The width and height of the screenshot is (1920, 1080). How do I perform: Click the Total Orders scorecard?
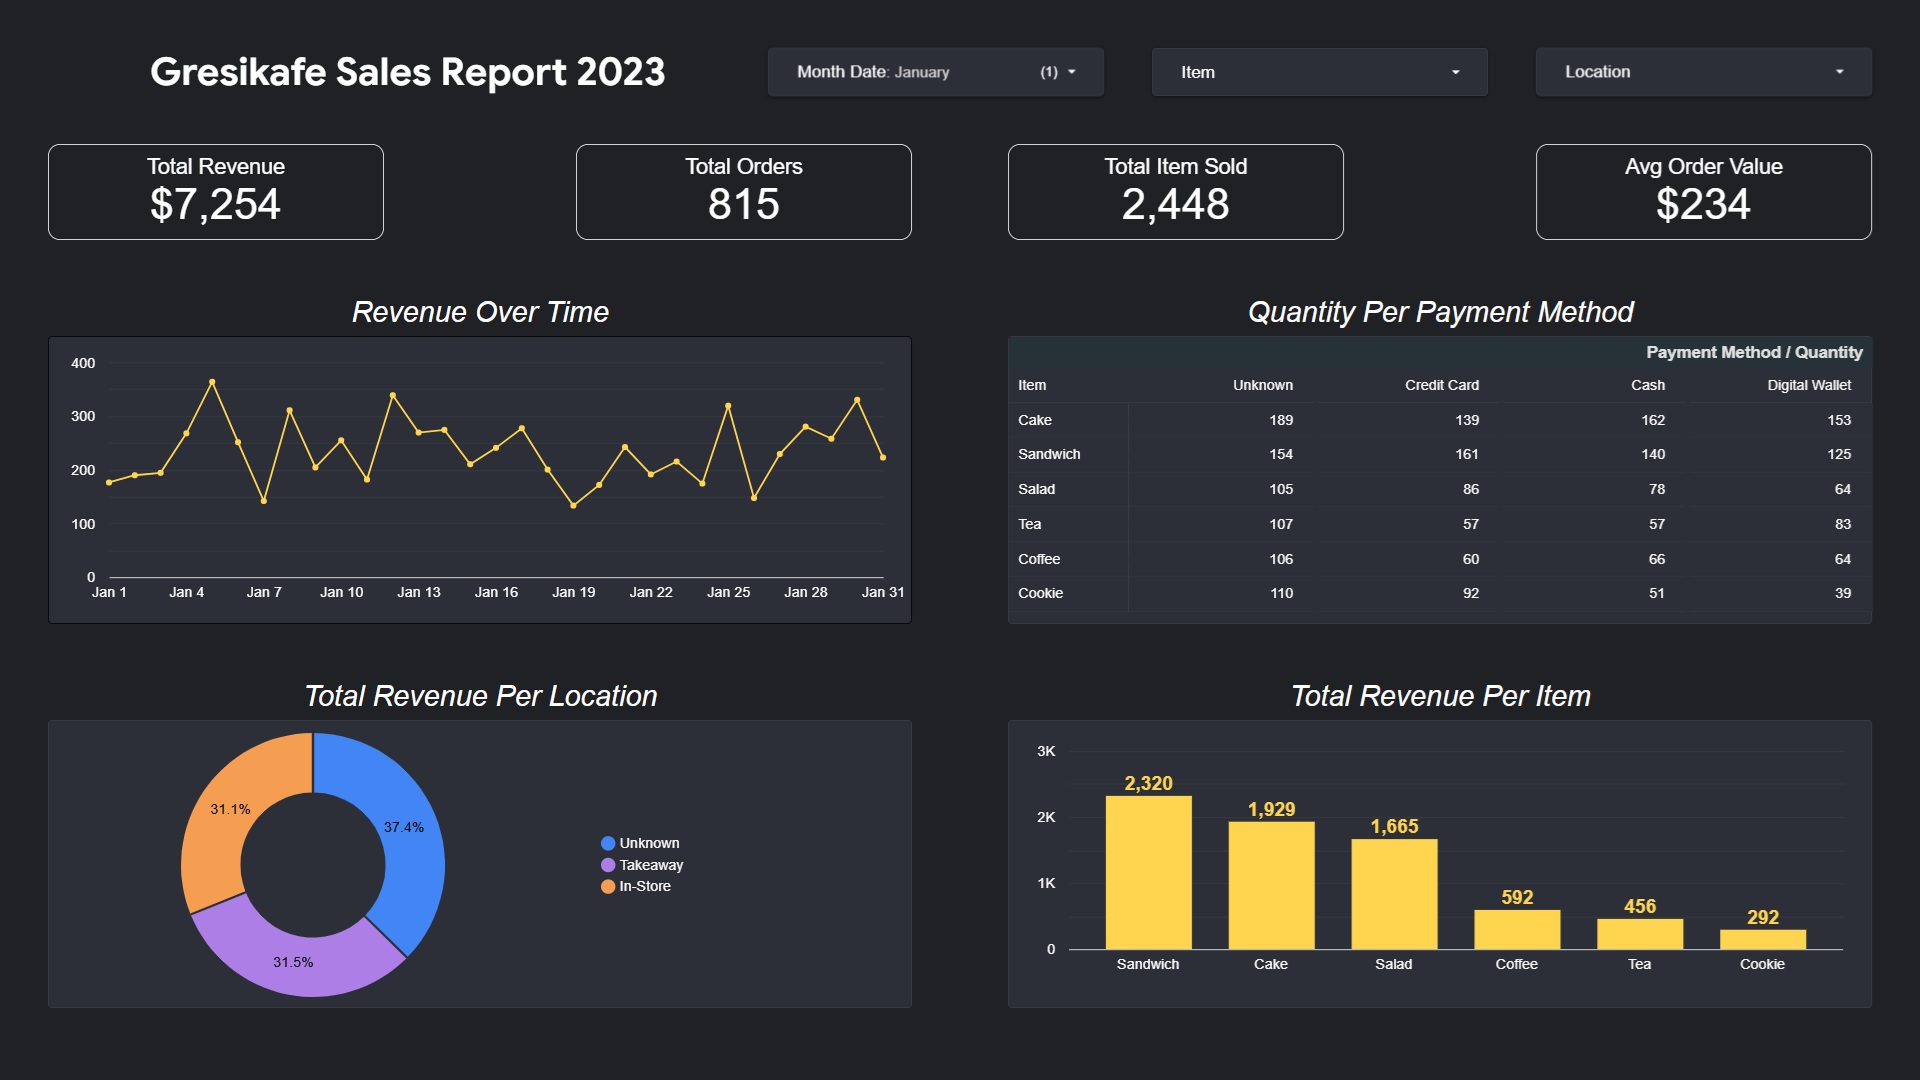click(743, 191)
